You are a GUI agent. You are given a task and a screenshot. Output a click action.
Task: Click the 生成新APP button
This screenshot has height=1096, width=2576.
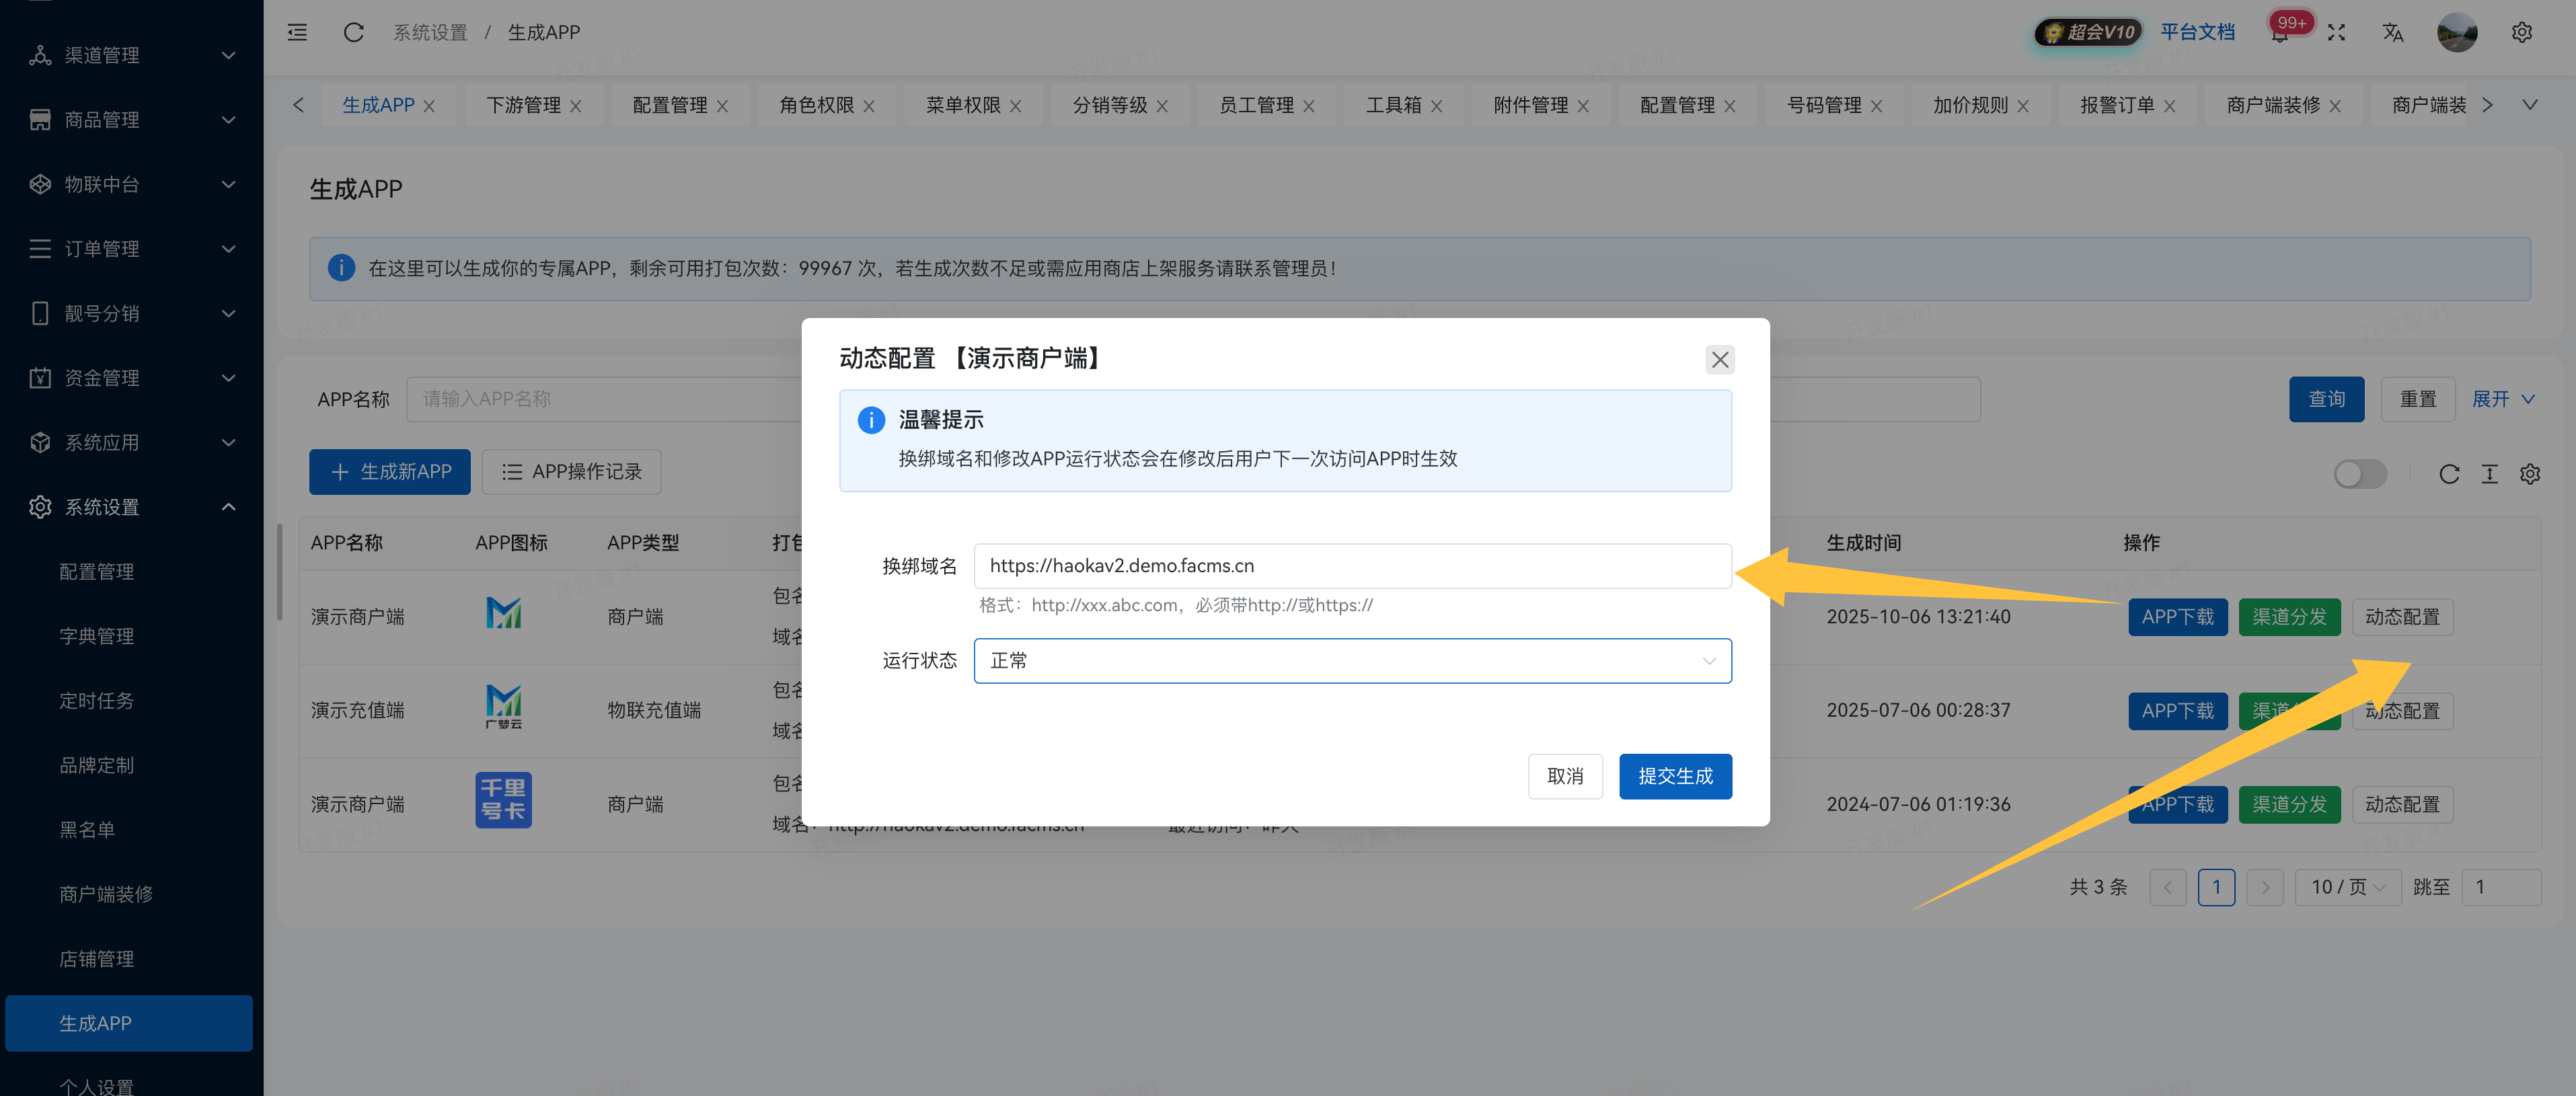click(x=389, y=471)
